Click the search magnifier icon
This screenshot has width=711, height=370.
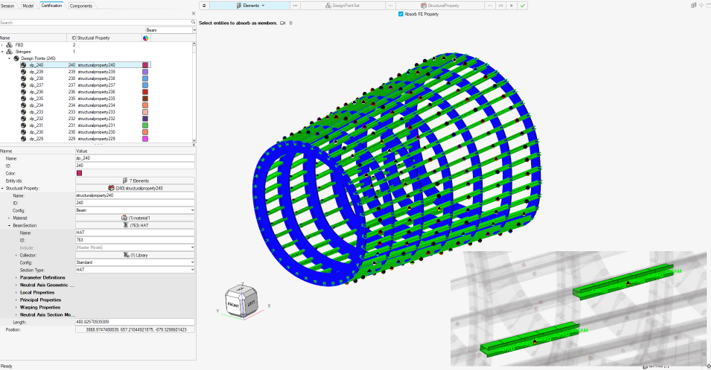click(193, 22)
